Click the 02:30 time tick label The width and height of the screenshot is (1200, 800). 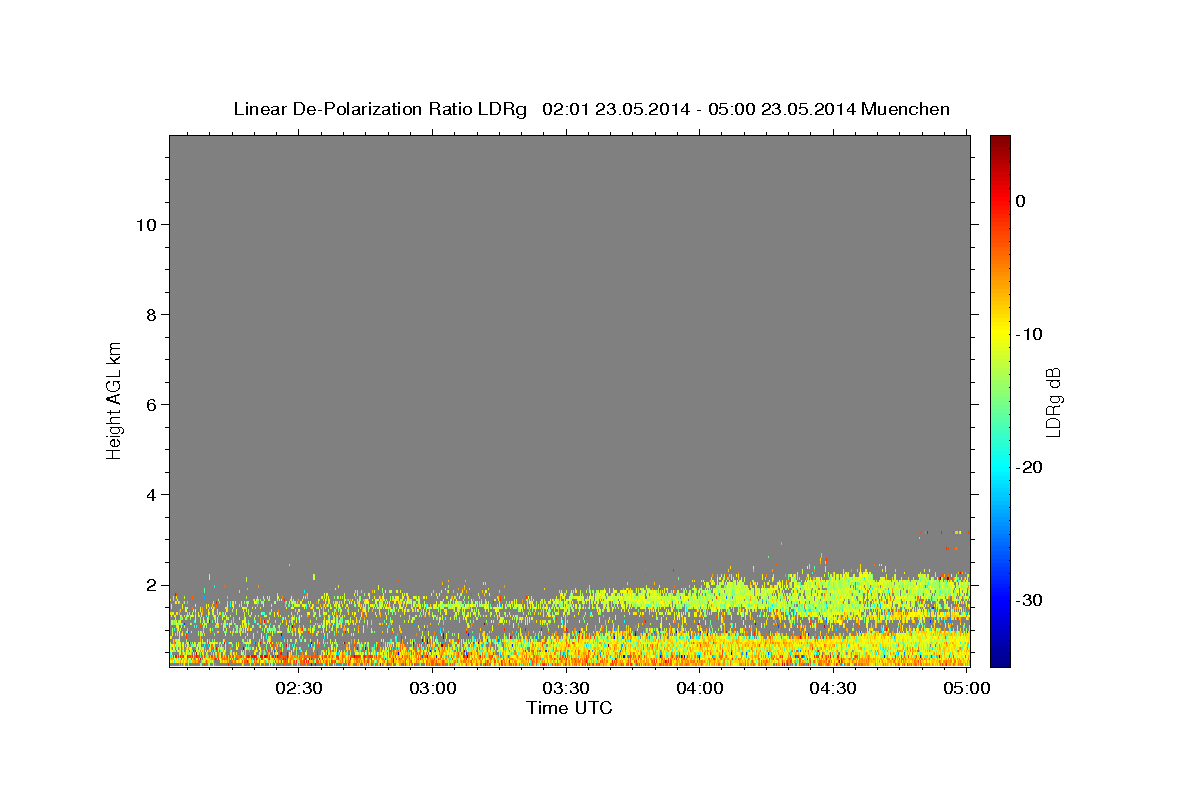(299, 688)
